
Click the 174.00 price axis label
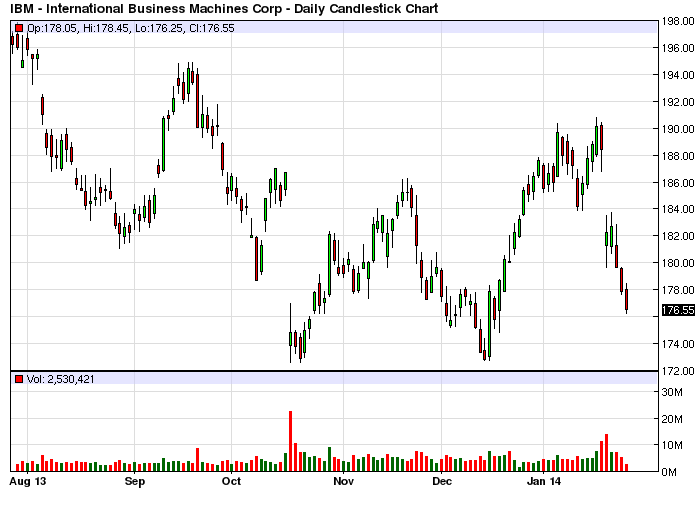(678, 344)
